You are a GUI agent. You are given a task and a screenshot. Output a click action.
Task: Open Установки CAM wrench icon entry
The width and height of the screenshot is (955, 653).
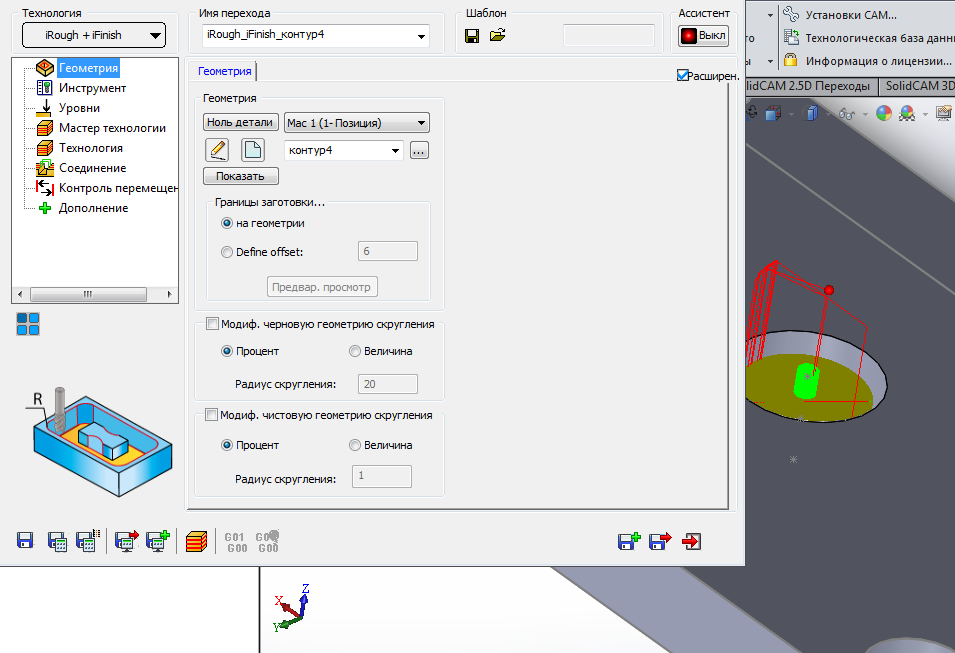(x=840, y=15)
